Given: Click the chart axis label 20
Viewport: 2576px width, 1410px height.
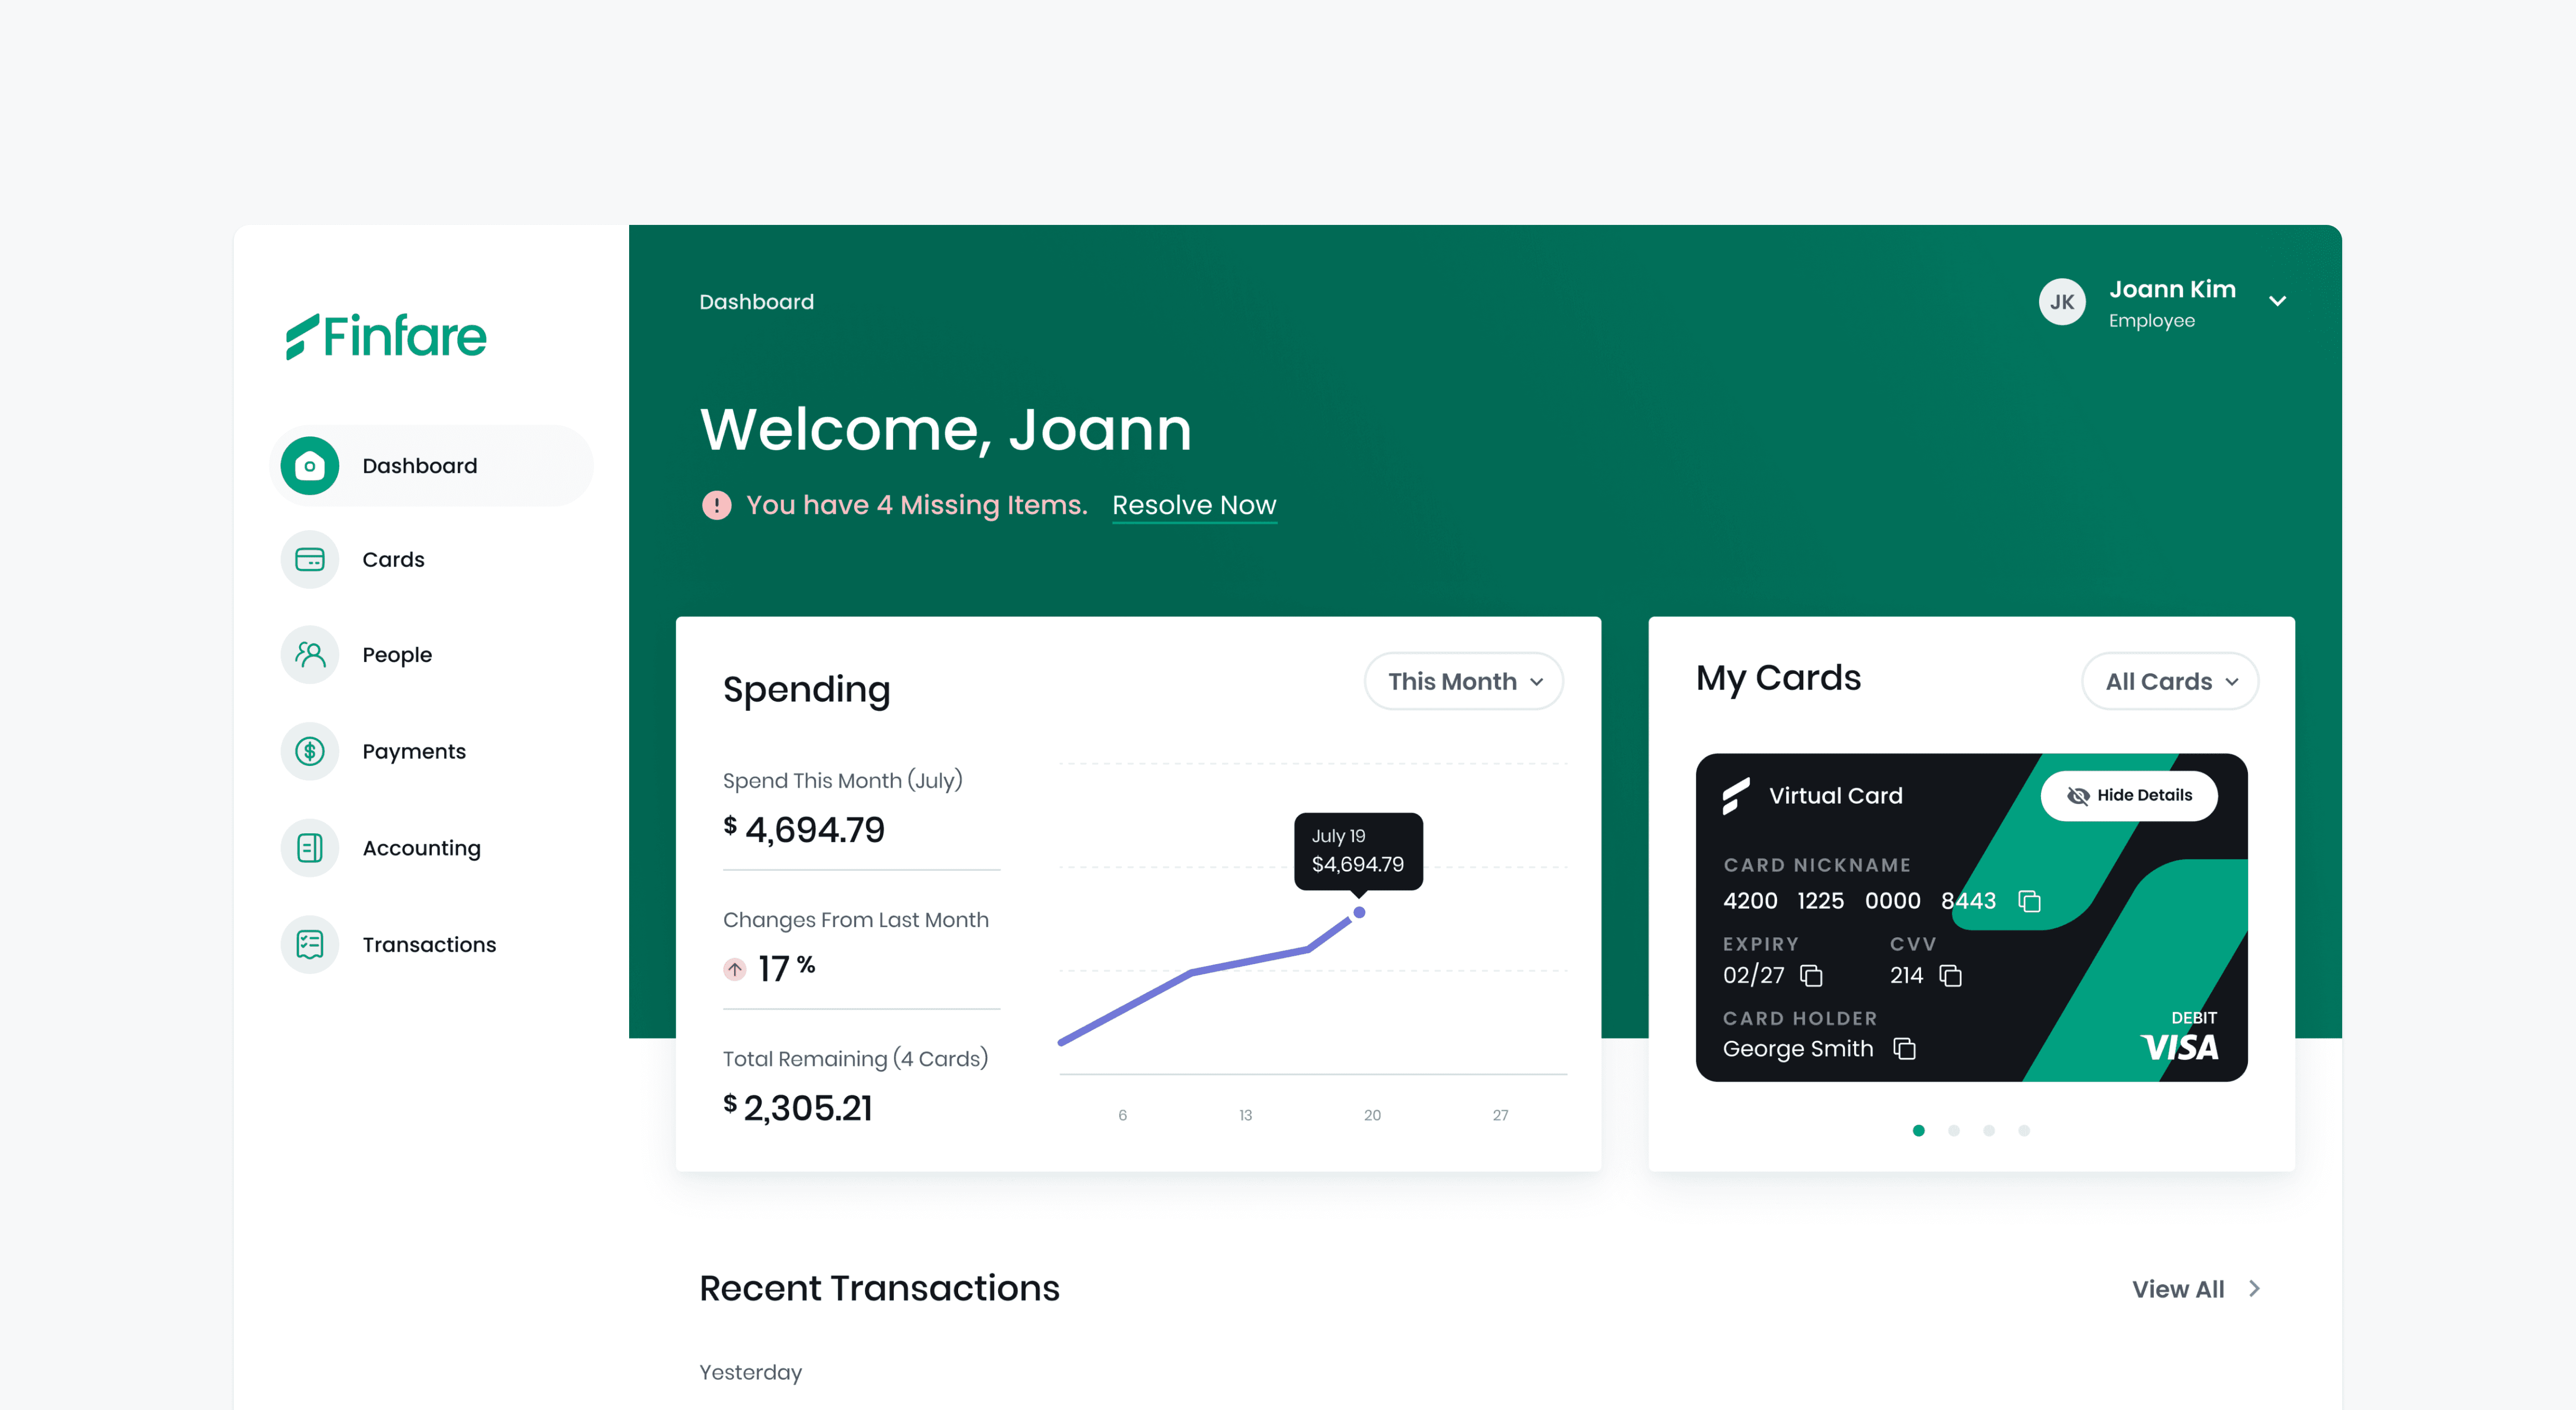Looking at the screenshot, I should point(1372,1115).
